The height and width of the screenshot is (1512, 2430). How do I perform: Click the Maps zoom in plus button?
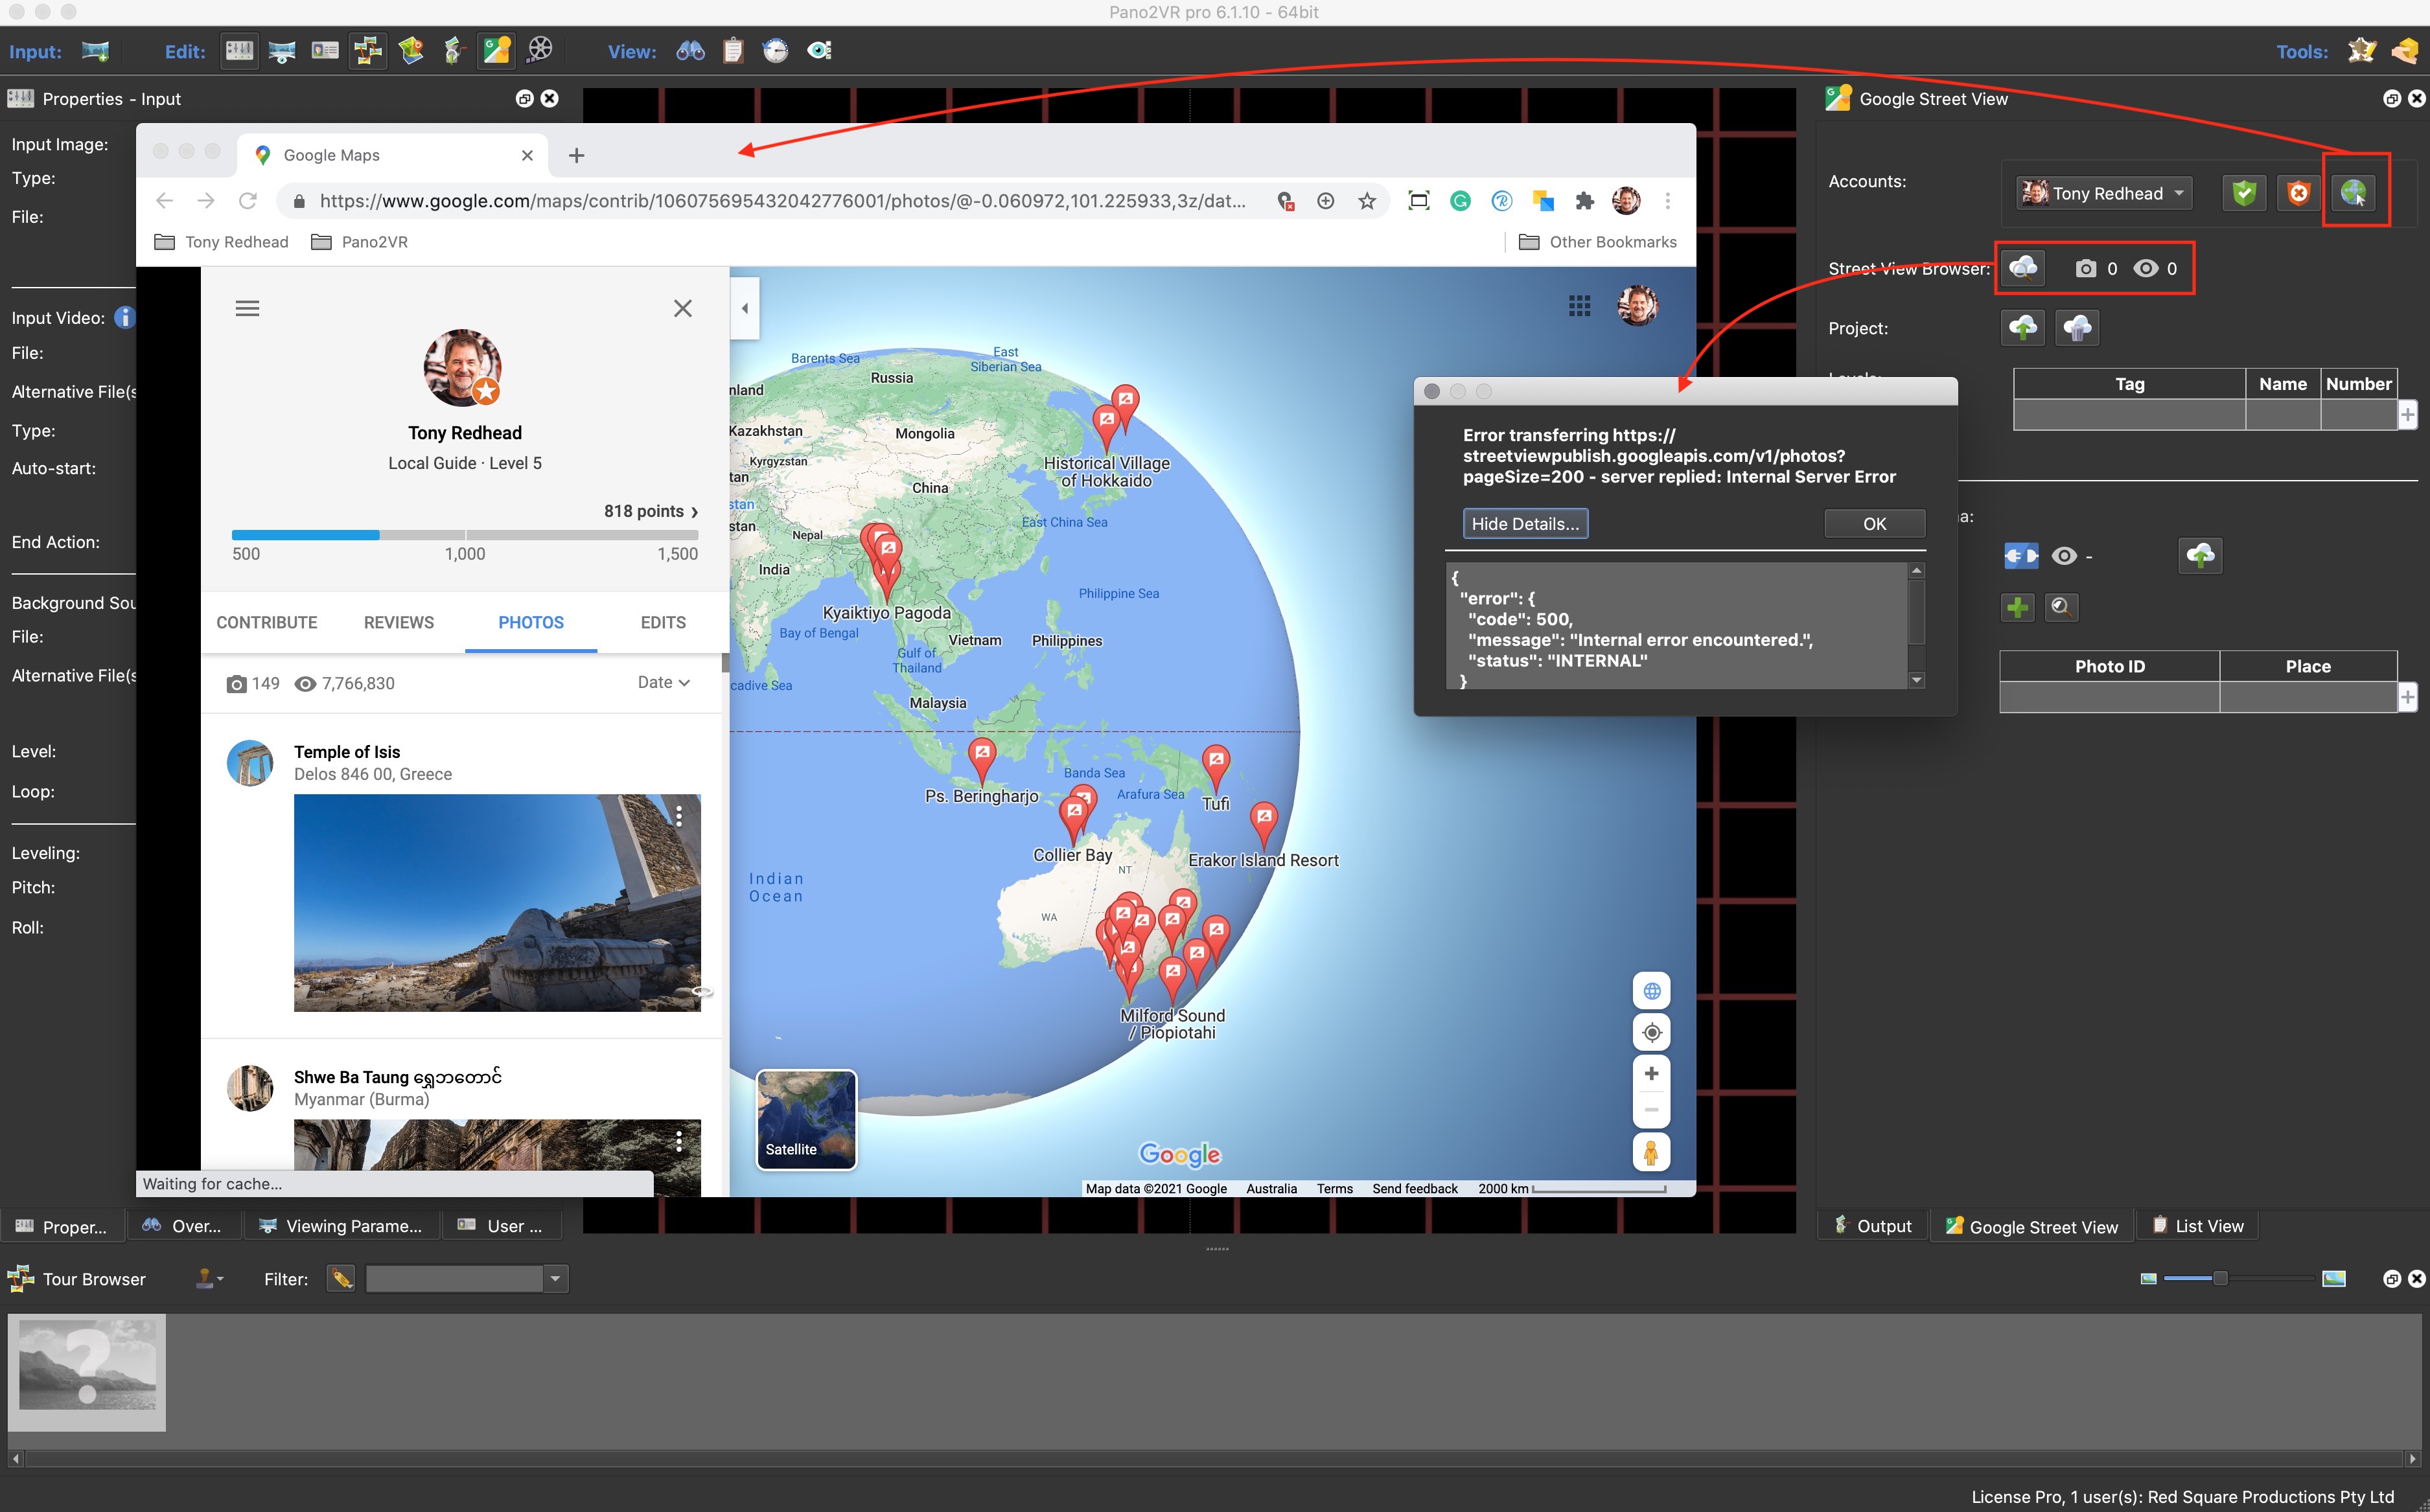point(1652,1073)
